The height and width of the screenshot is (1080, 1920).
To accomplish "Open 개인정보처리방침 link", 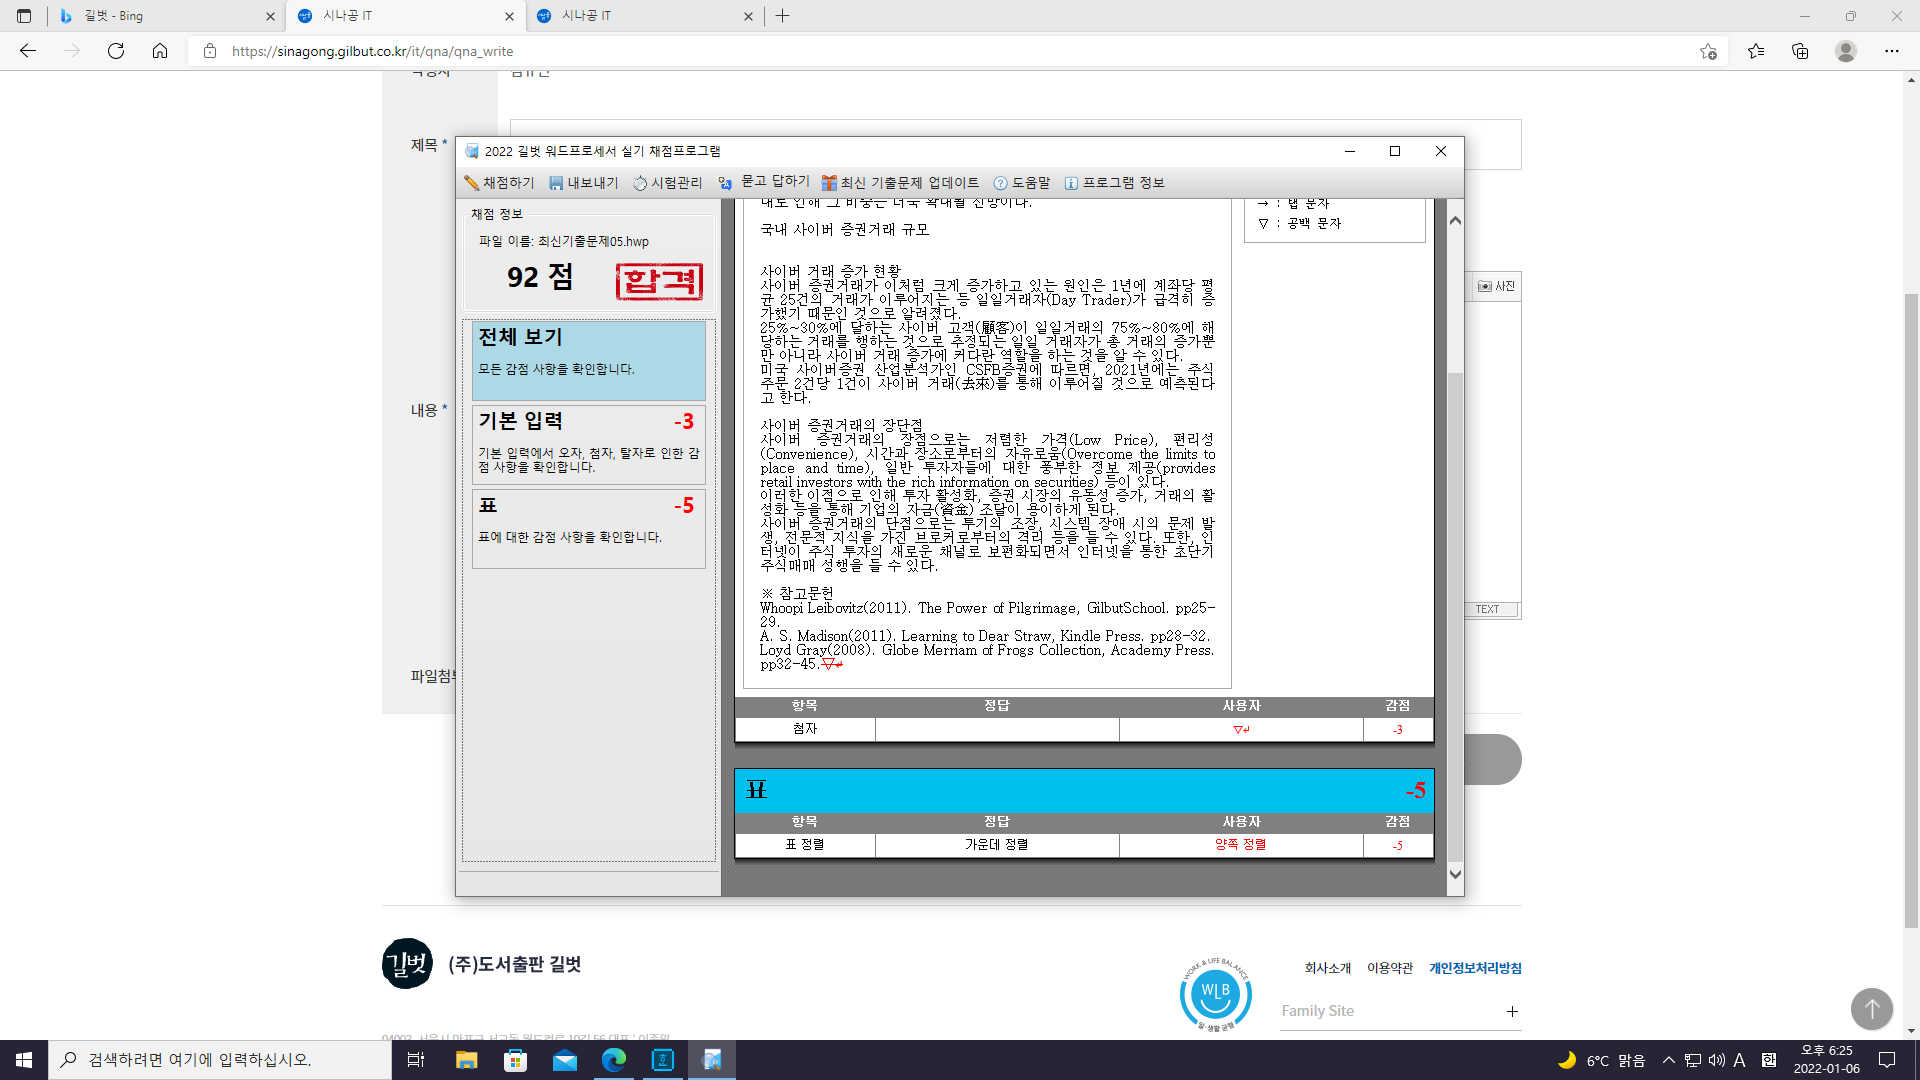I will (1474, 968).
